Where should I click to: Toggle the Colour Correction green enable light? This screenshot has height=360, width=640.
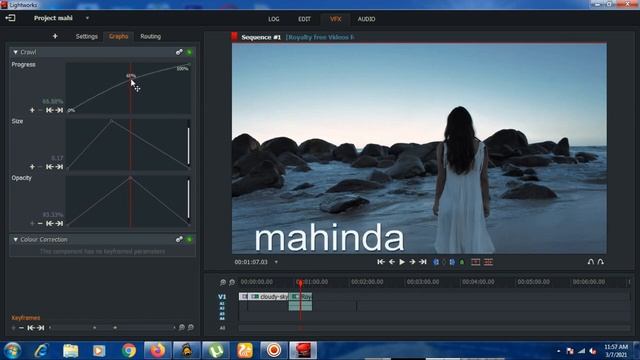click(189, 240)
